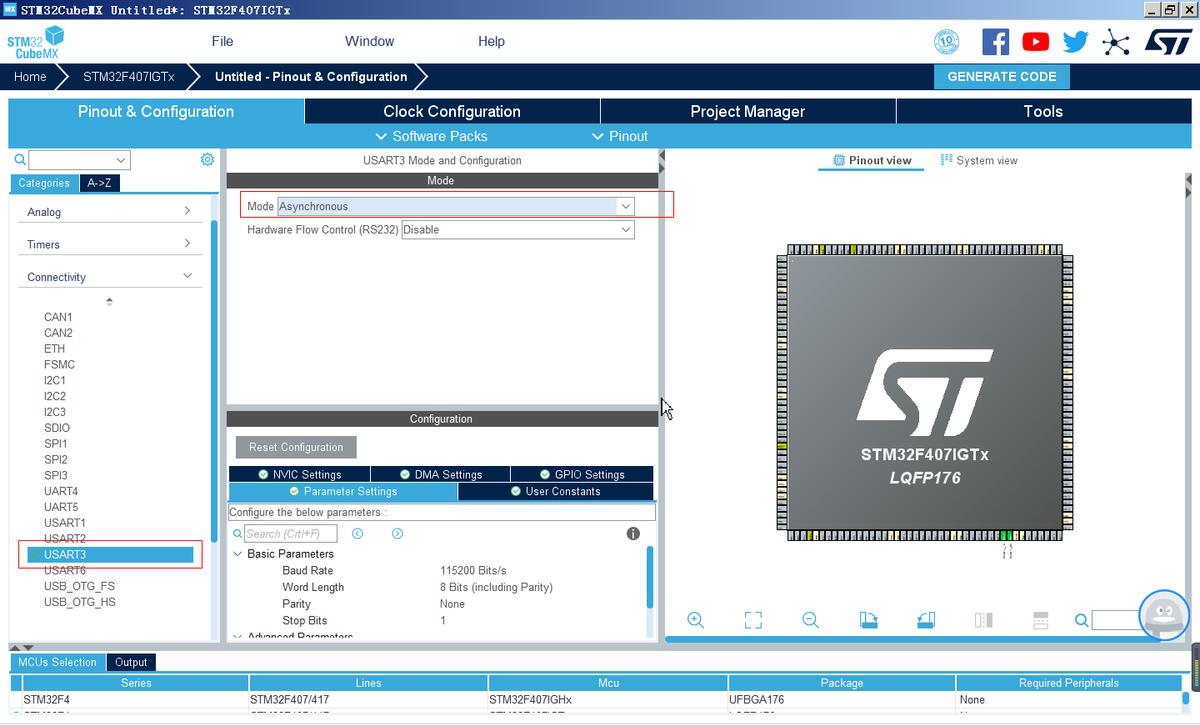
Task: Click the STM32F407IGTx breadcrumb
Action: 128,77
